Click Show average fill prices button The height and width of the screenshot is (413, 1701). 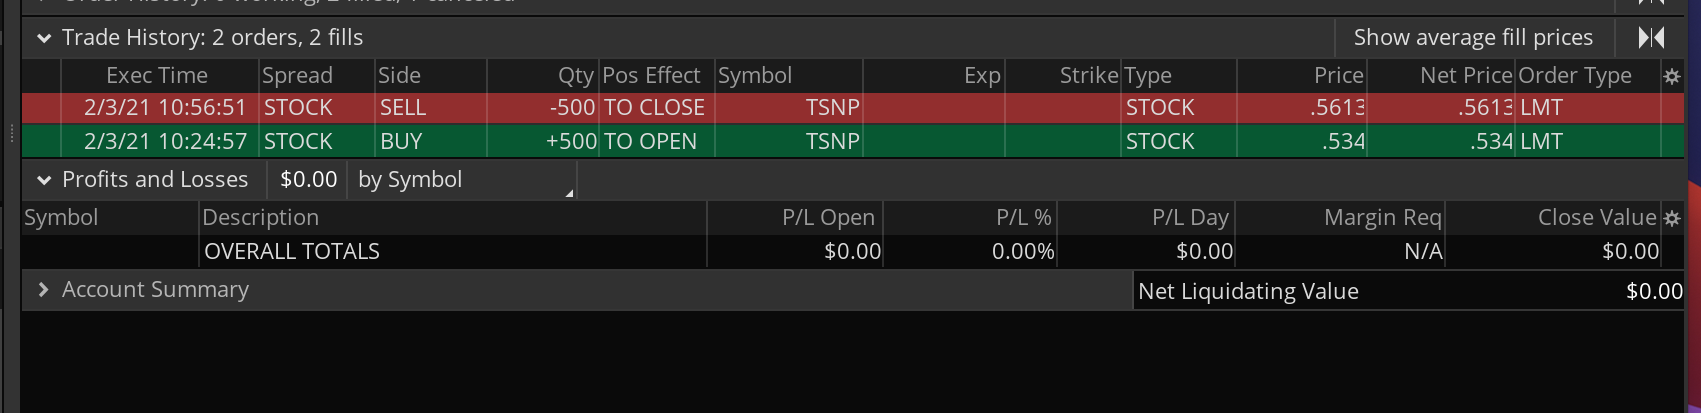(x=1472, y=38)
